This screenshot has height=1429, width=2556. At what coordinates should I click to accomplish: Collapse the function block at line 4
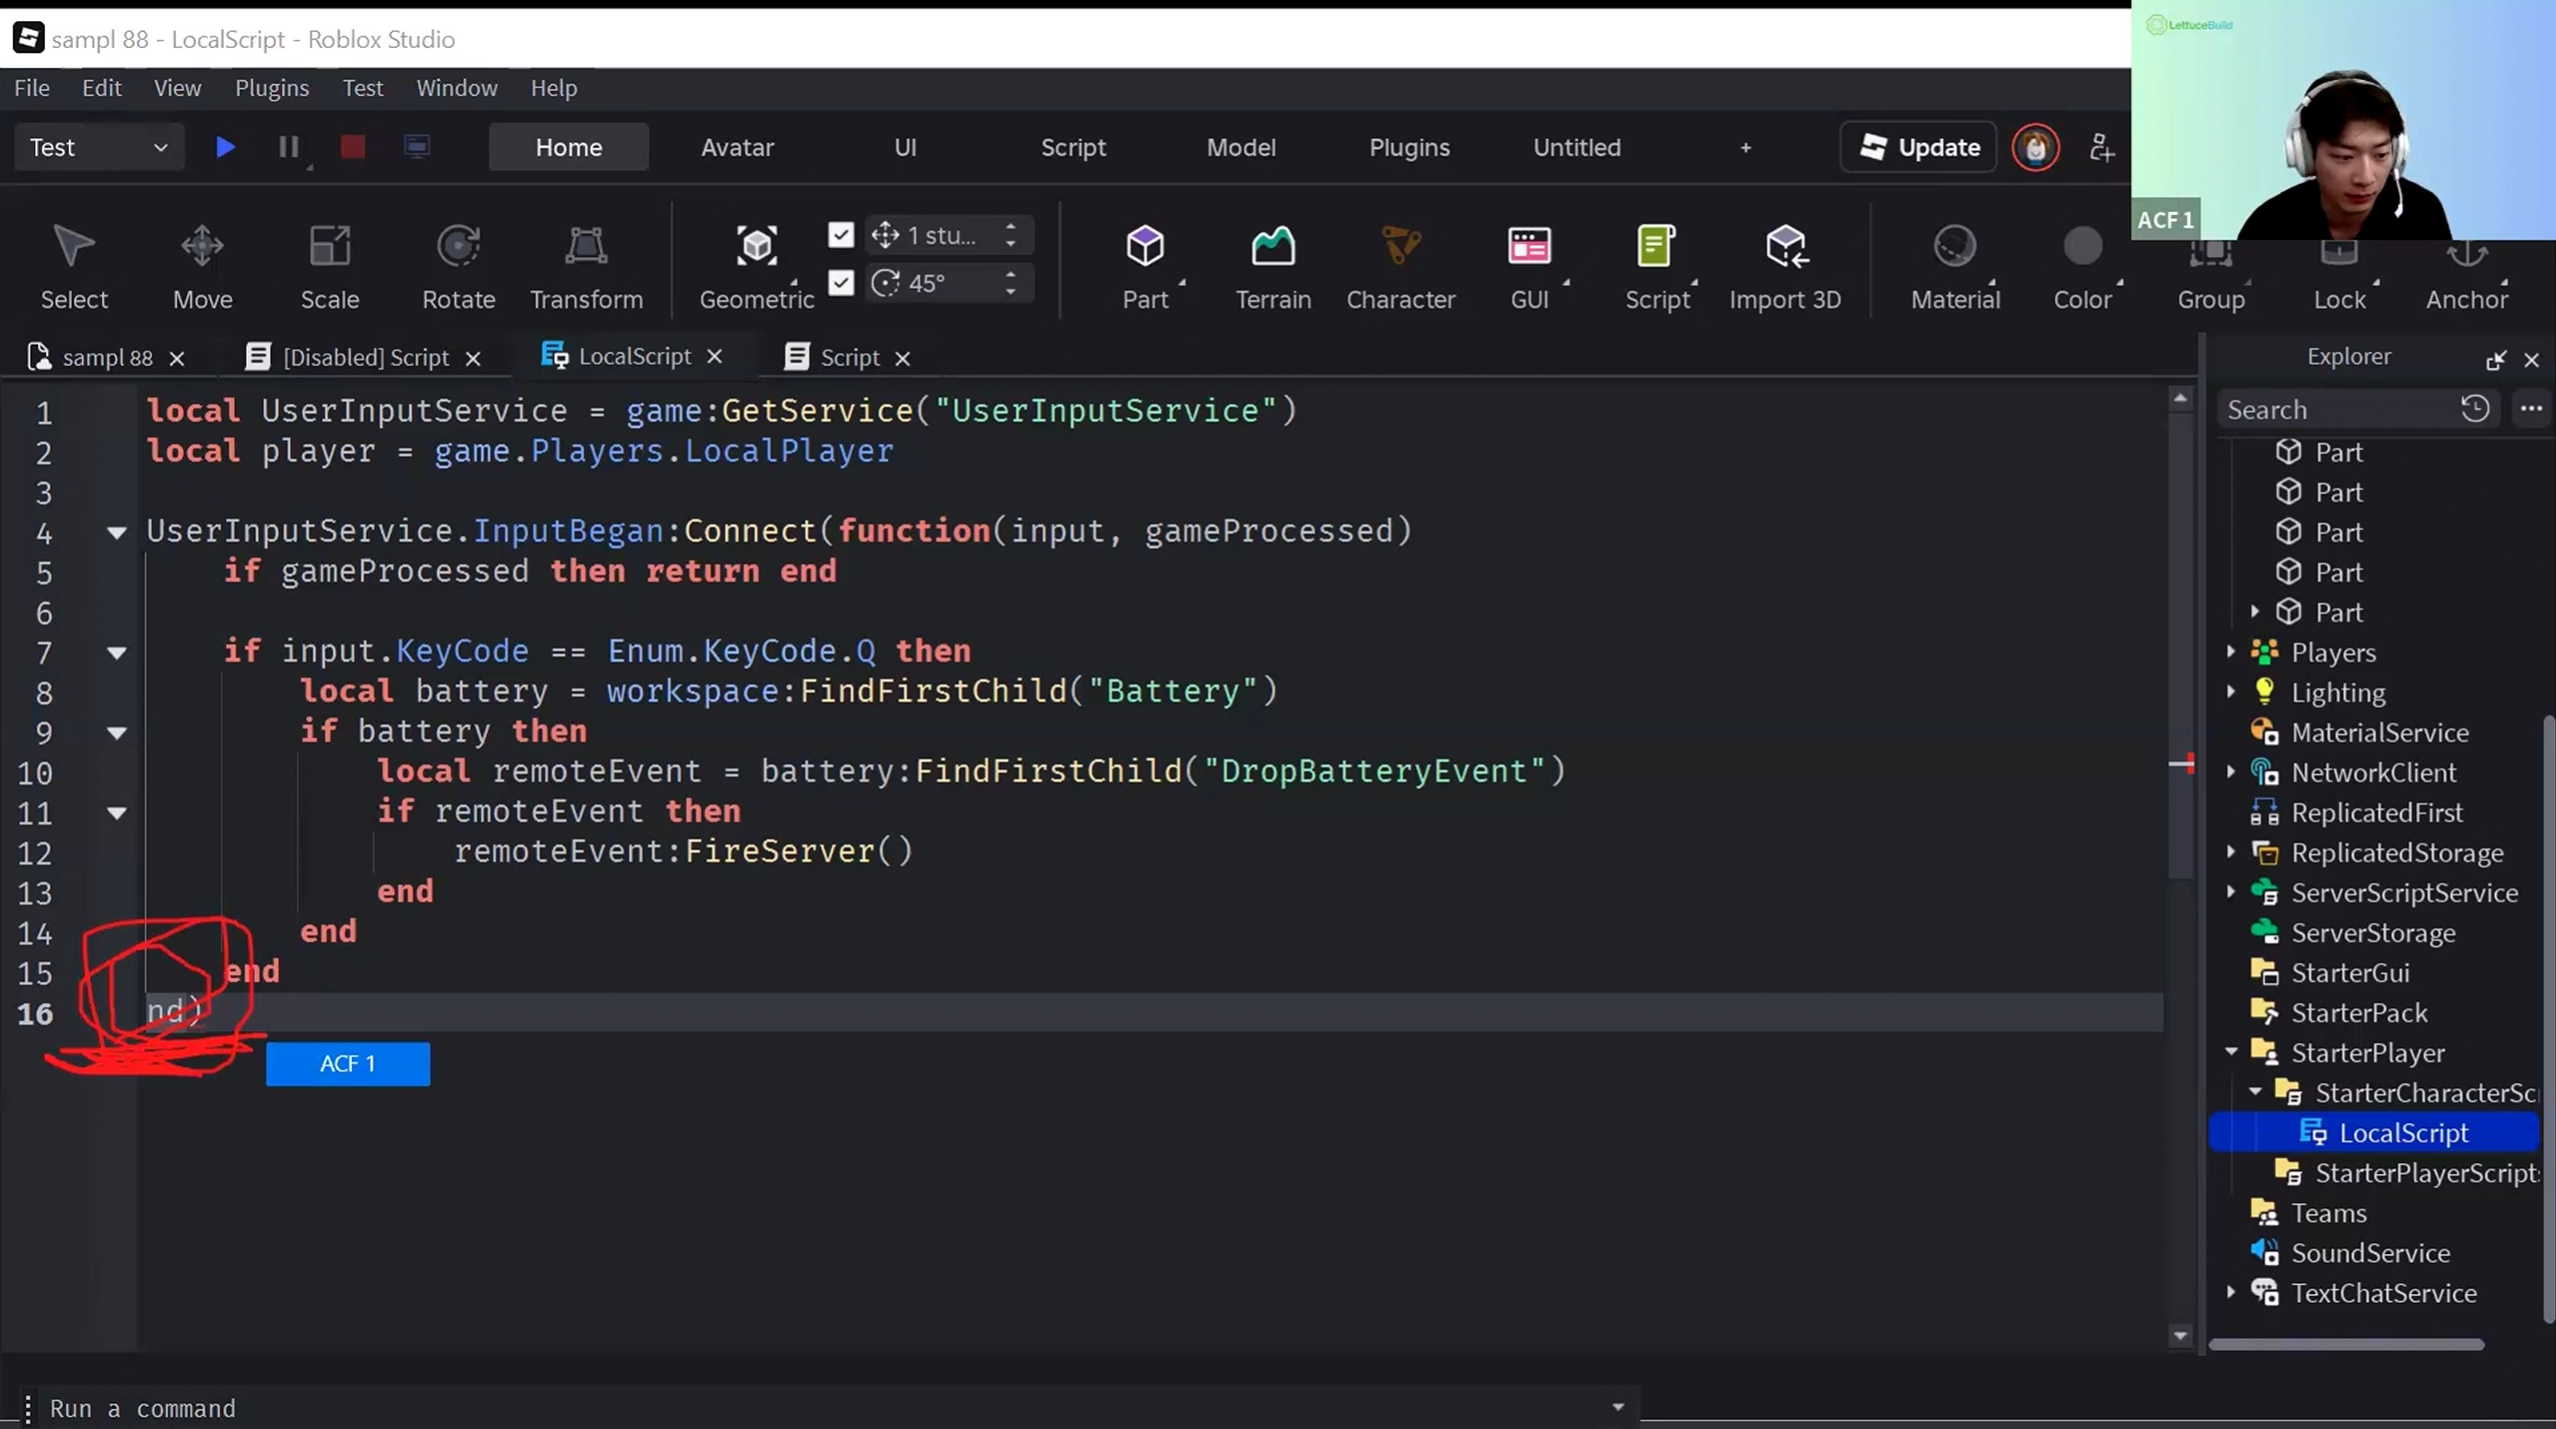coord(116,532)
